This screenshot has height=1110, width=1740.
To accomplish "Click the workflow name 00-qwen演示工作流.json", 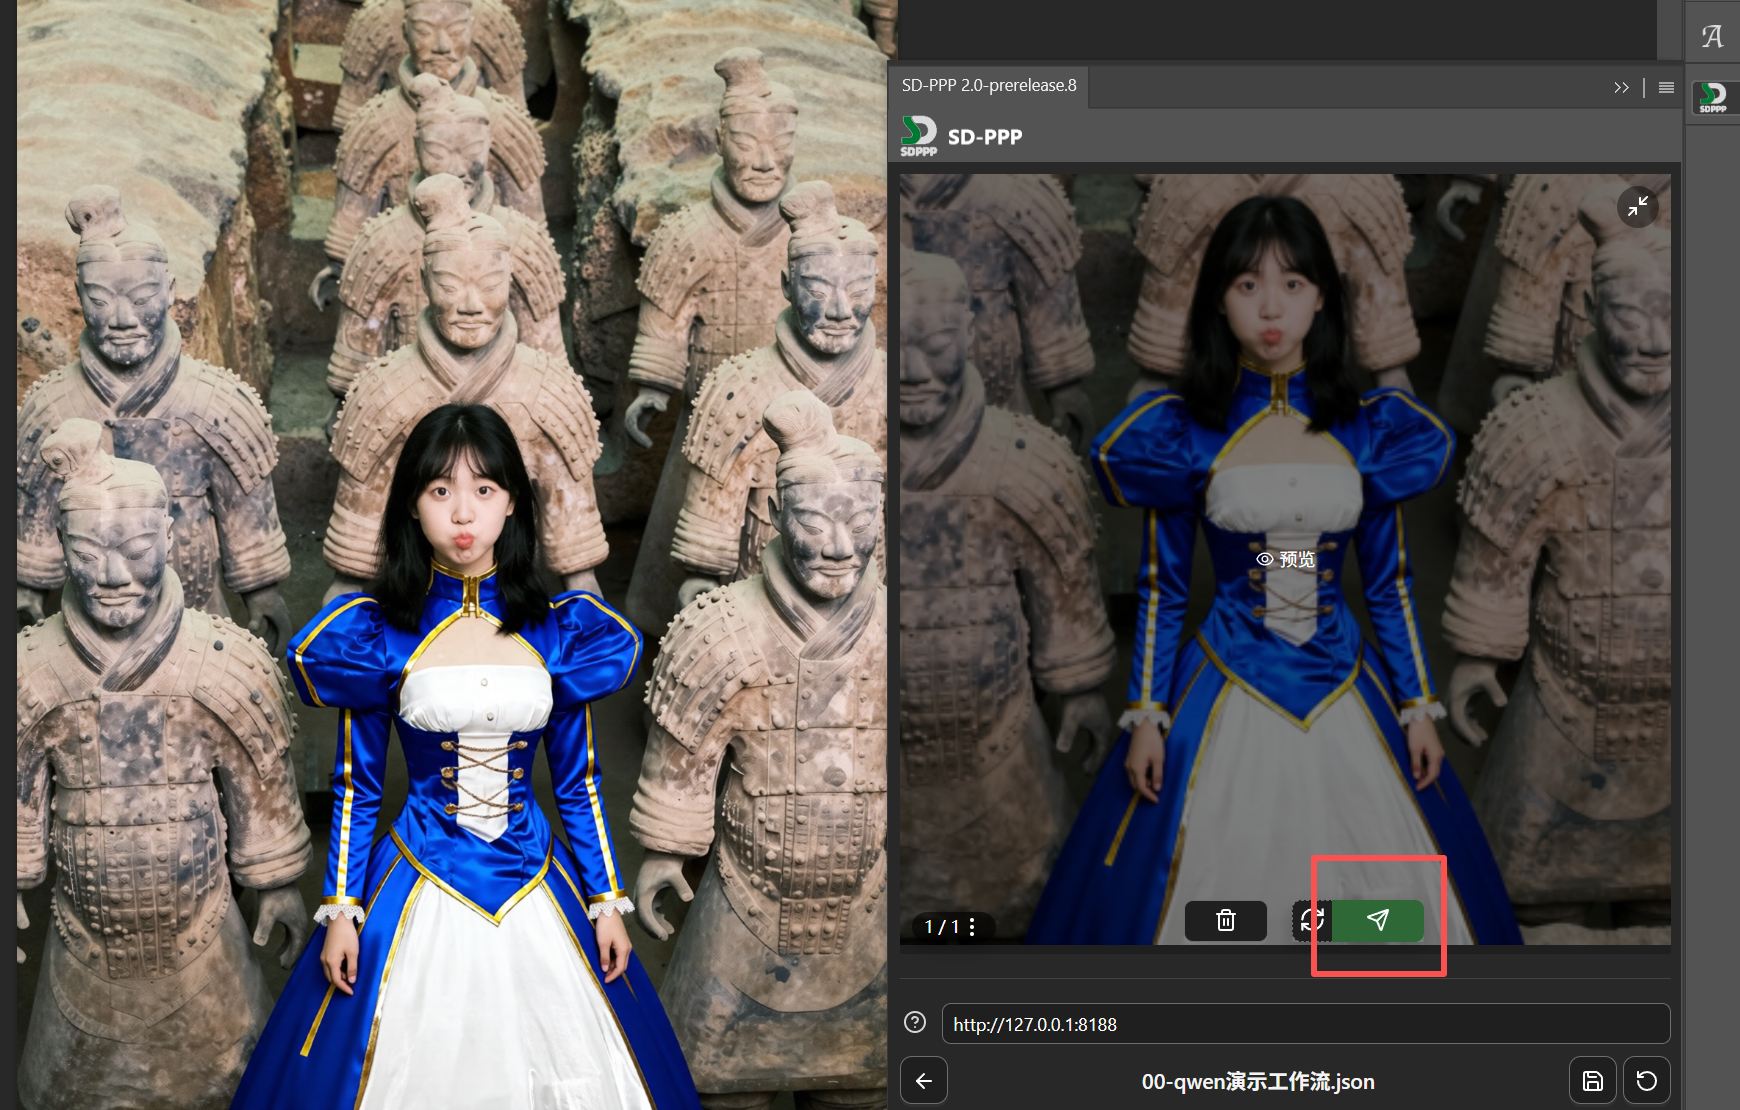I will (1257, 1081).
